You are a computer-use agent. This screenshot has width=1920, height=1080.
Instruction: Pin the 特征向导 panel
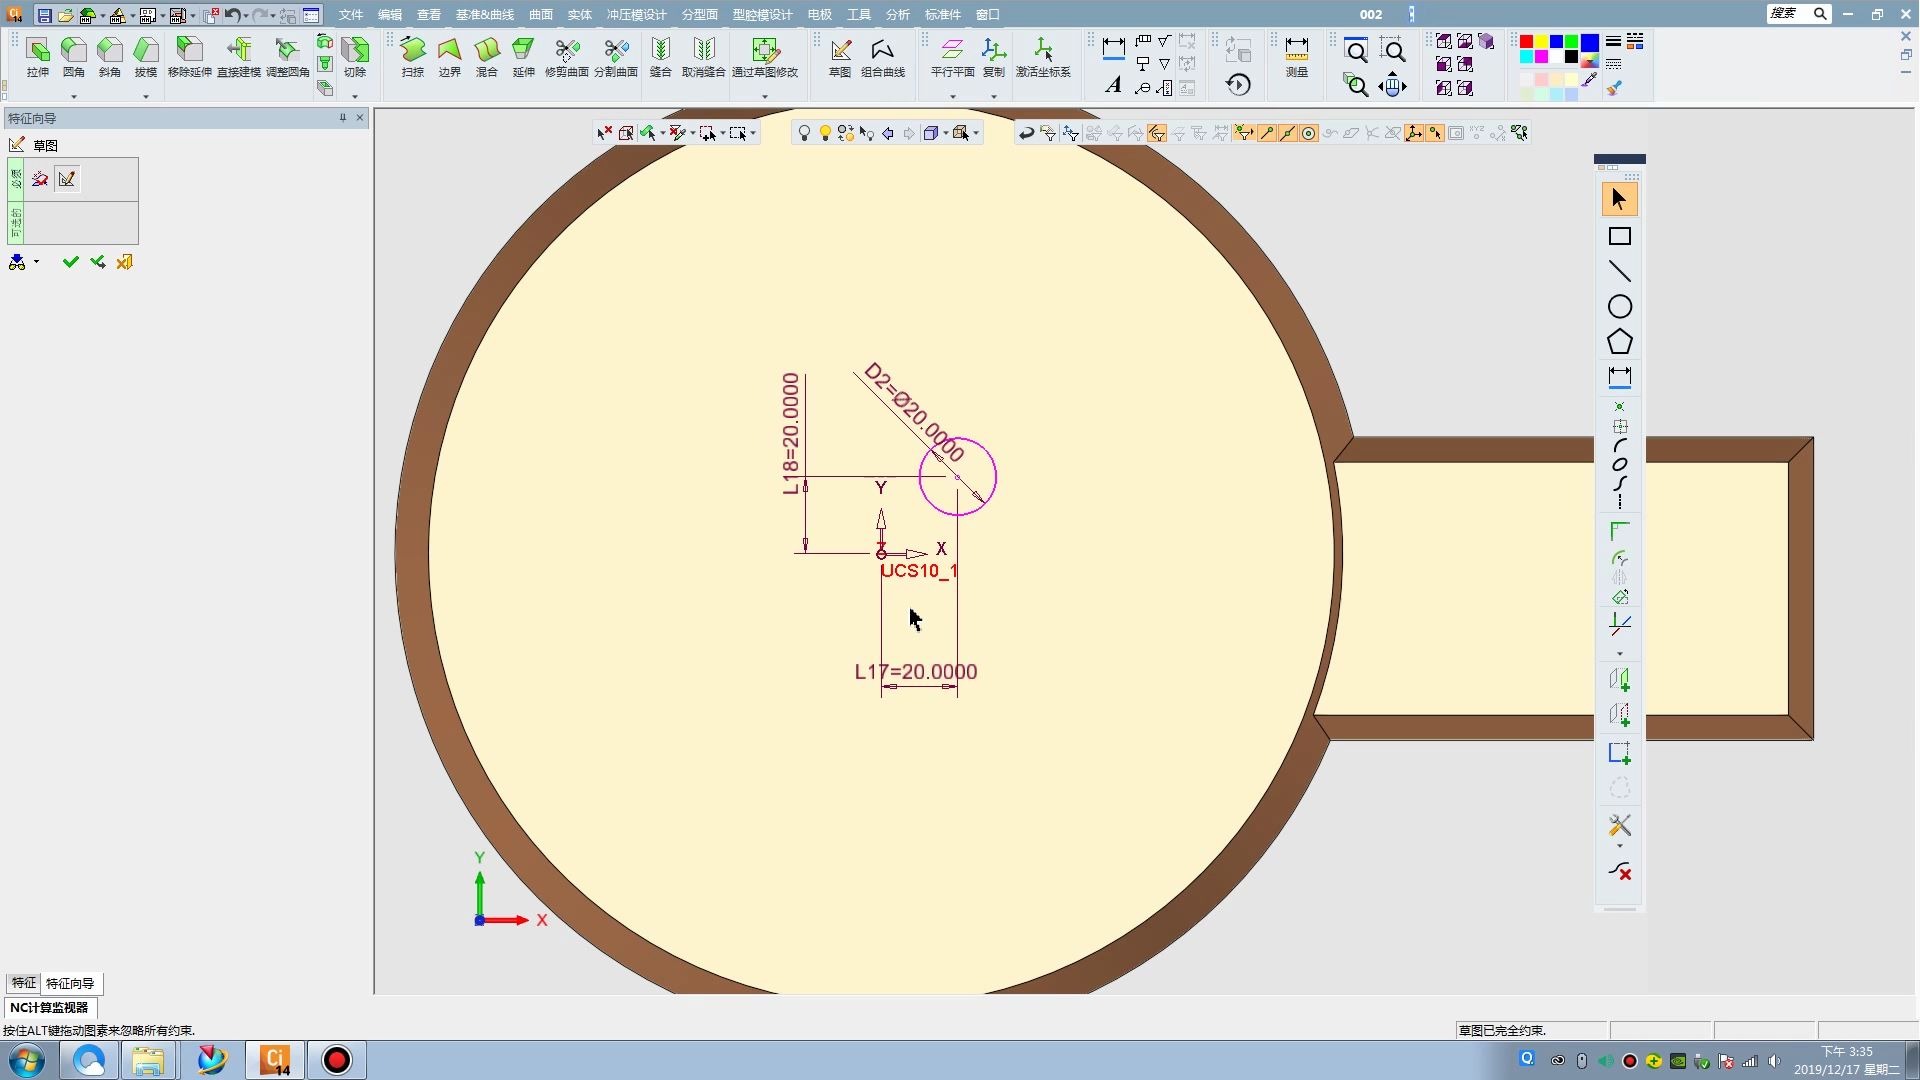click(x=342, y=118)
